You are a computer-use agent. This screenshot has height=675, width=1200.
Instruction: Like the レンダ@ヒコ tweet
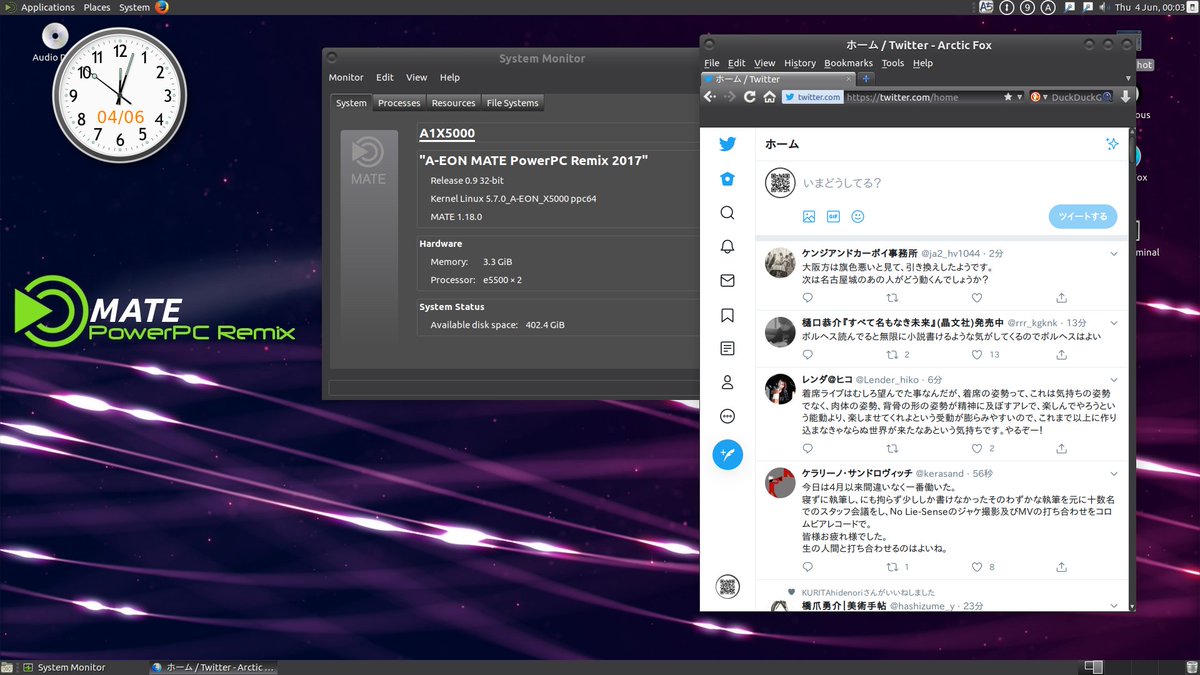(977, 449)
